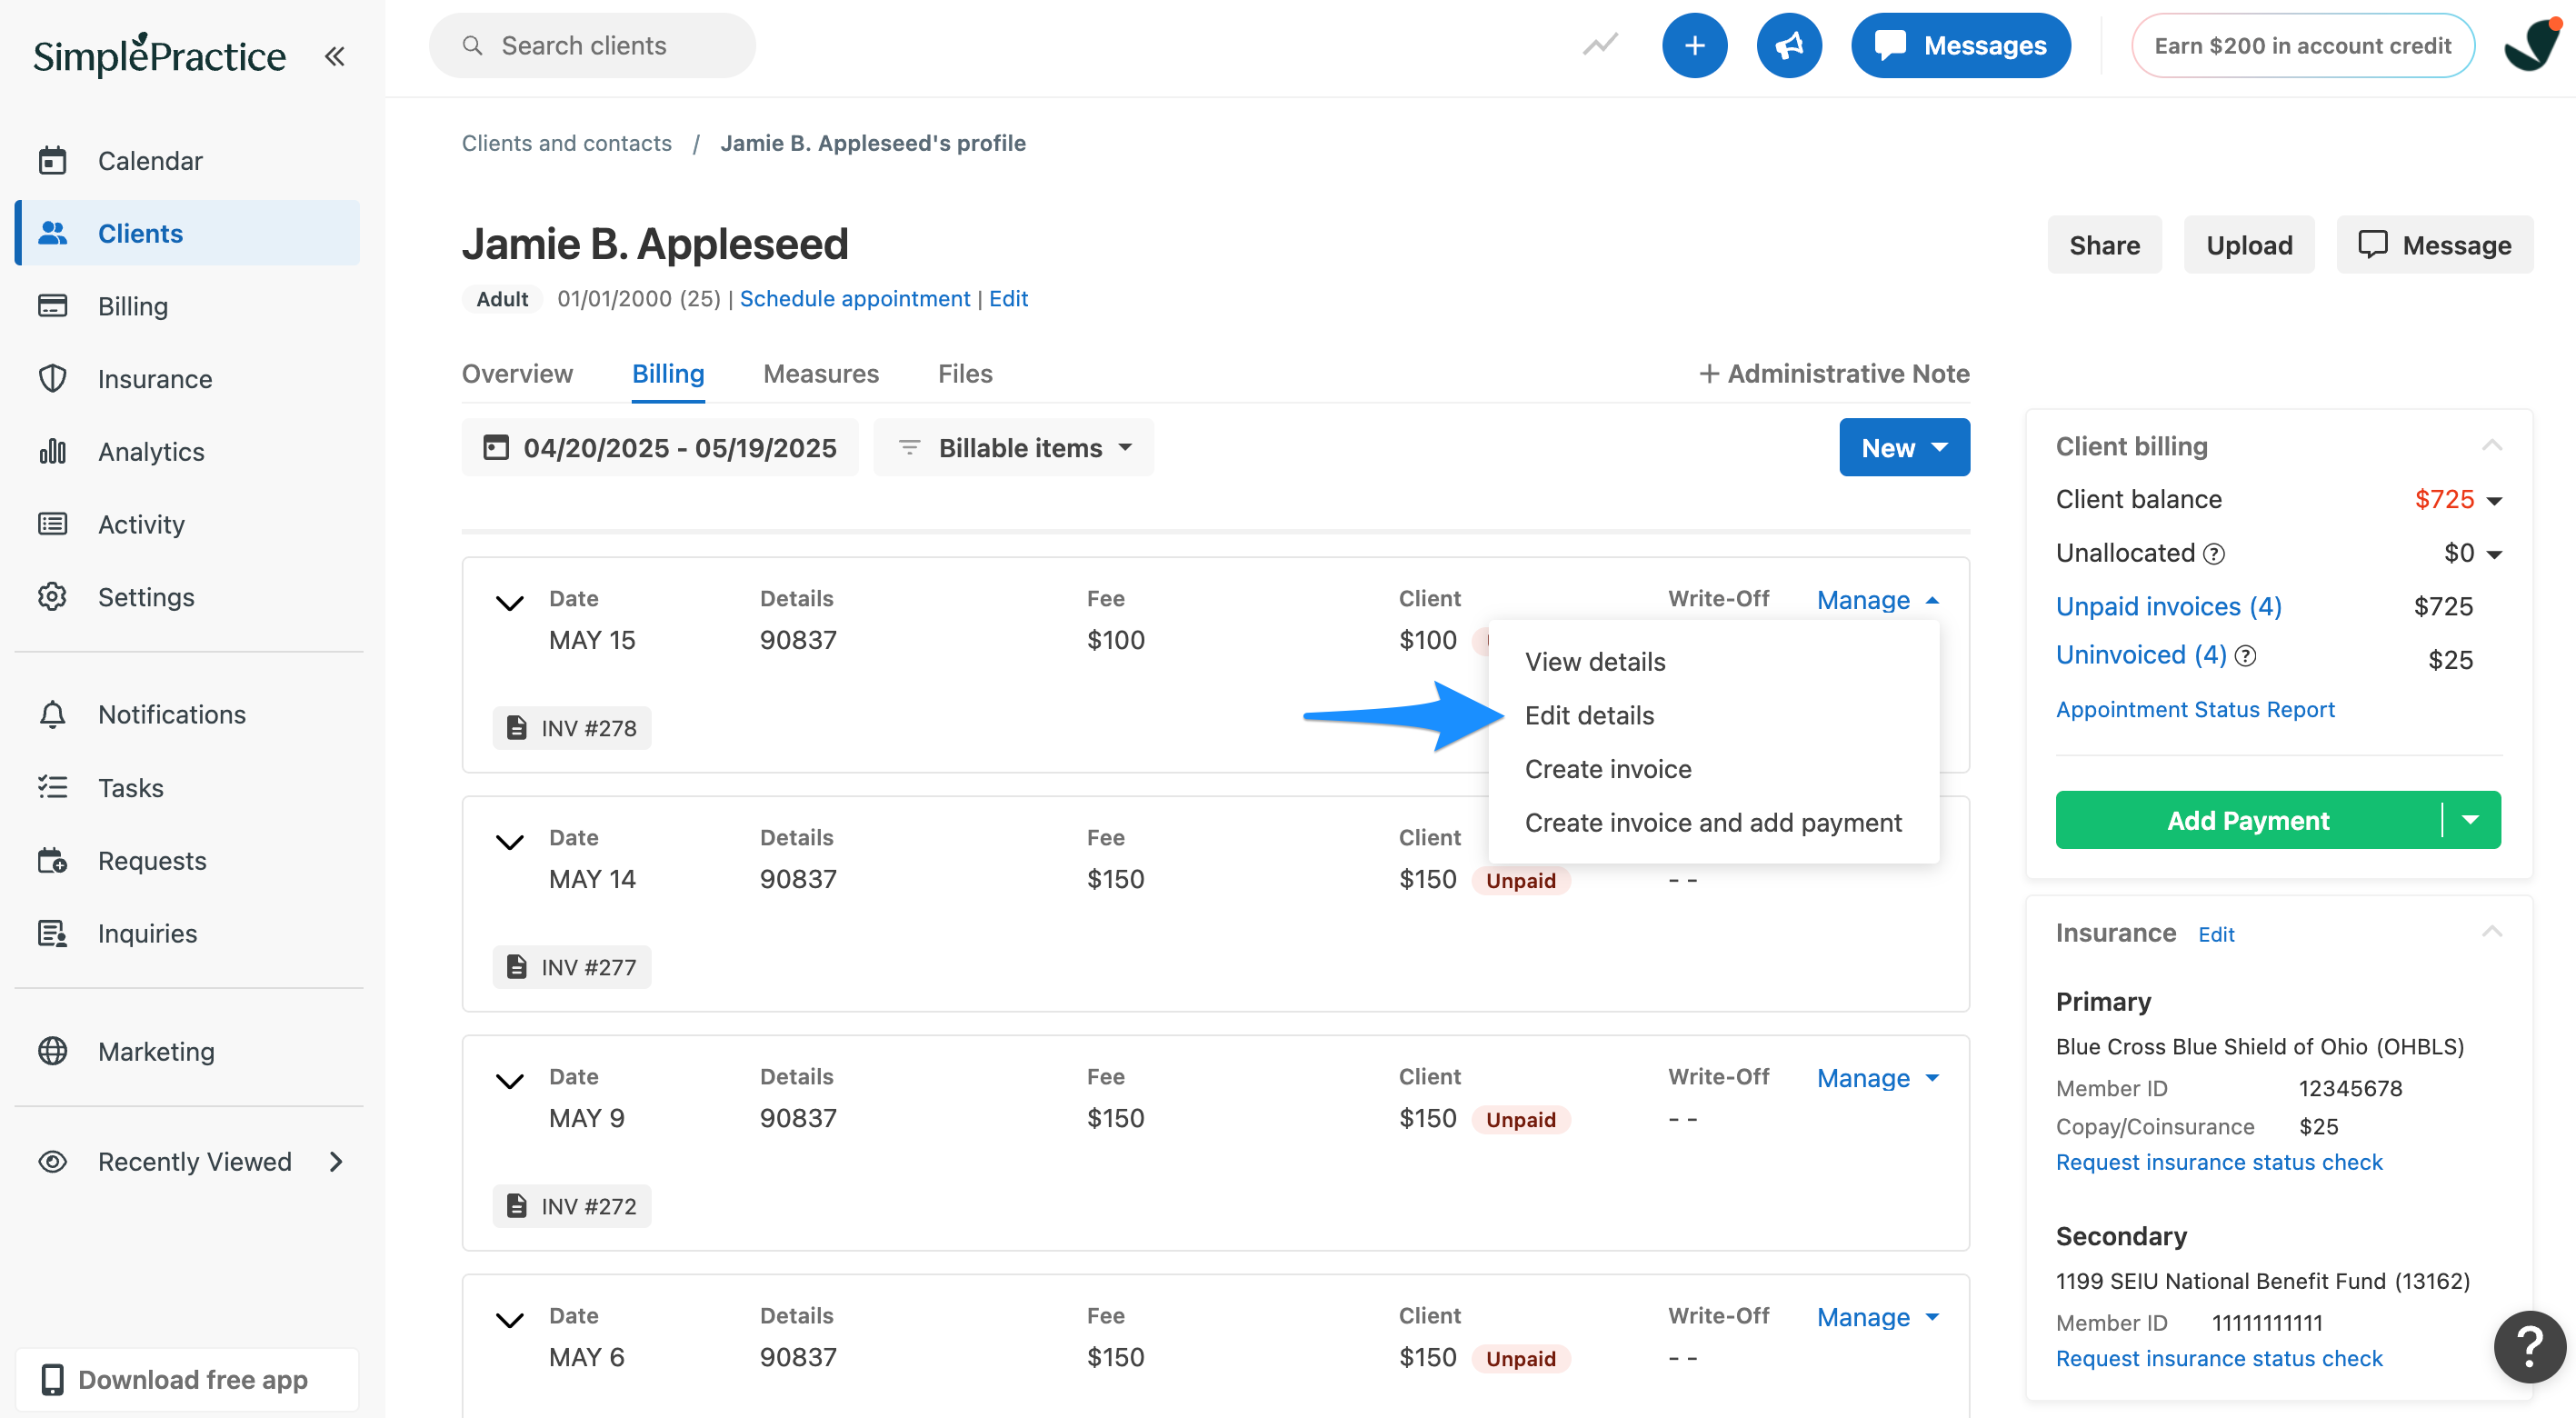This screenshot has height=1418, width=2576.
Task: Expand the Client balance $725 dropdown
Action: pyautogui.click(x=2493, y=501)
